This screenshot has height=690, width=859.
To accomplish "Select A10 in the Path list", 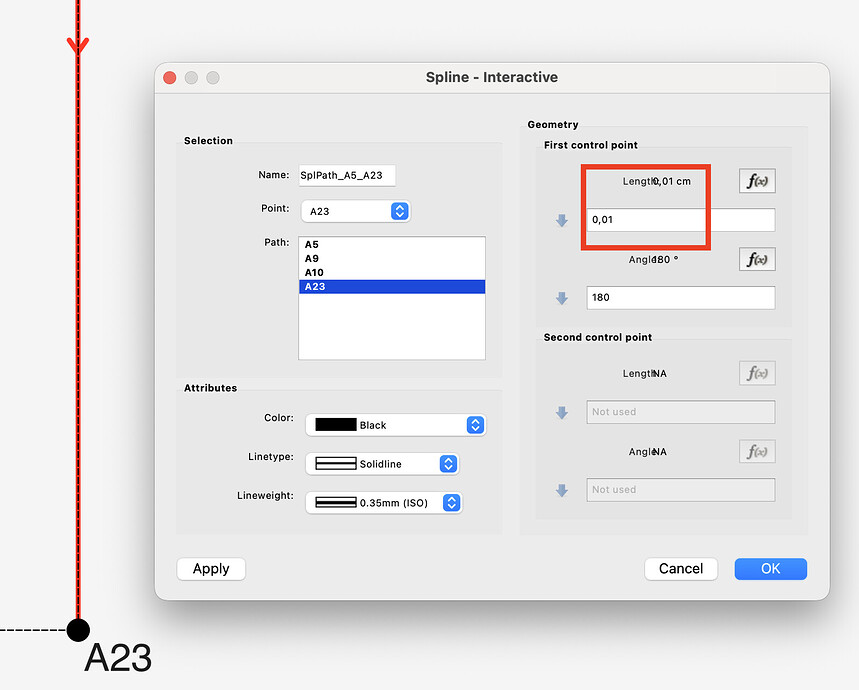I will pos(392,273).
